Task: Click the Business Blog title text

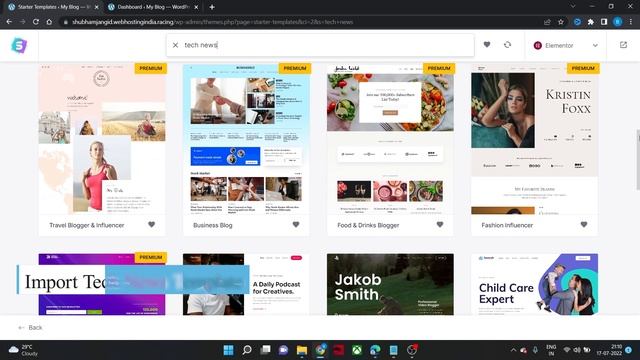Action: (x=213, y=225)
